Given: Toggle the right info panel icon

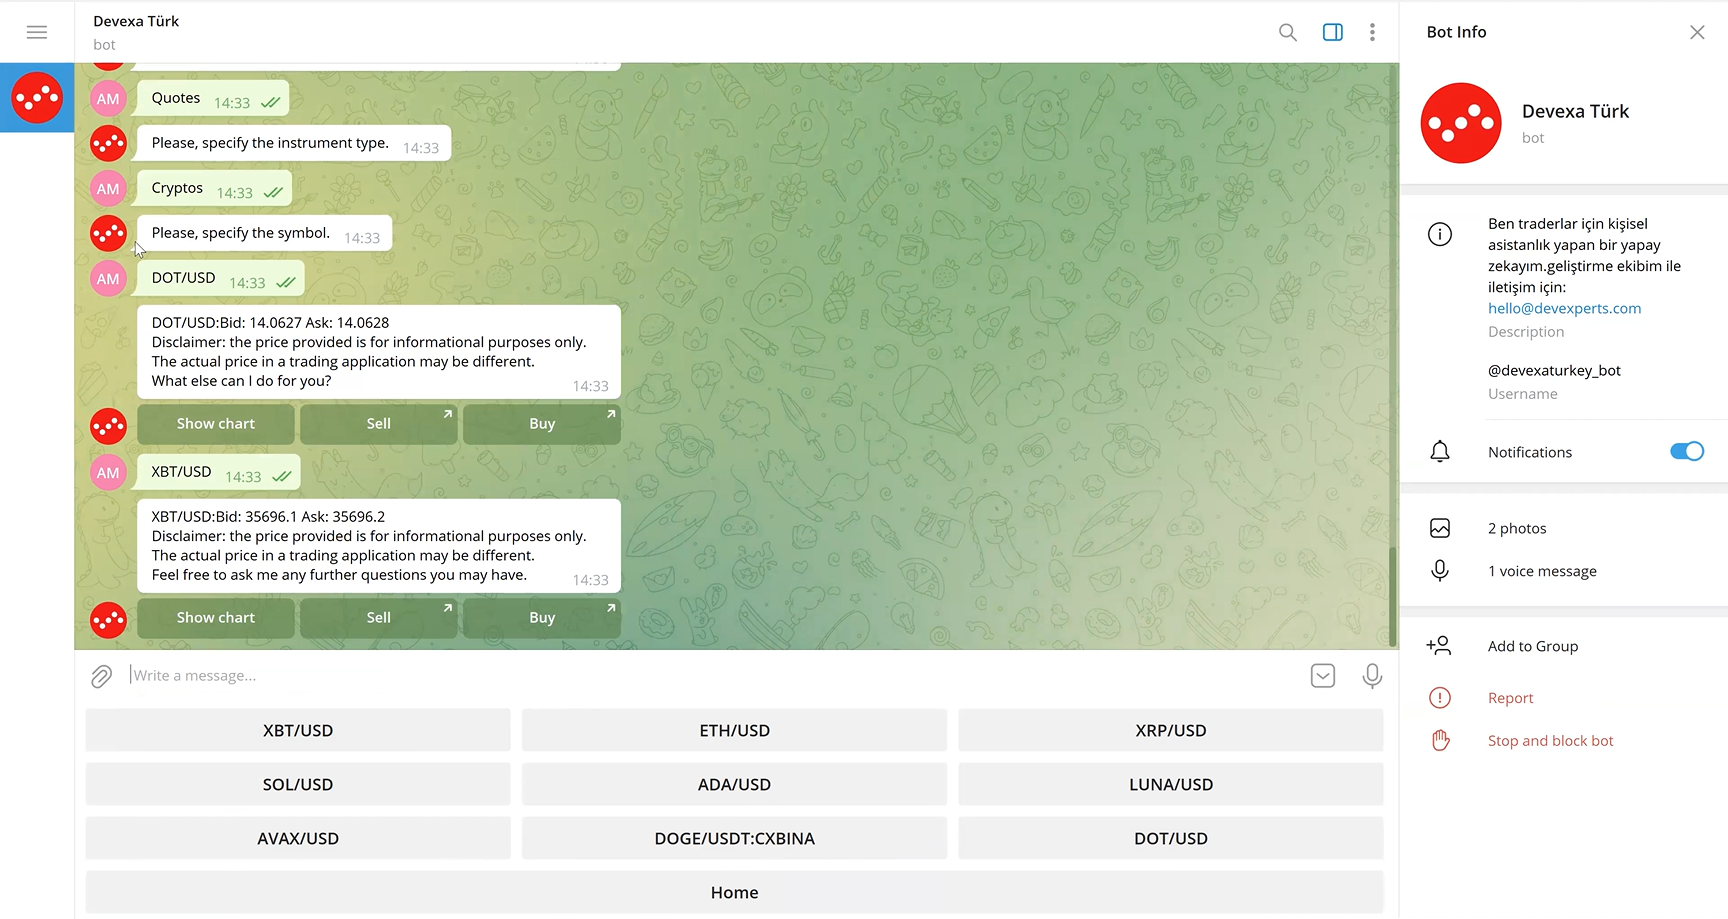Looking at the screenshot, I should tap(1333, 32).
